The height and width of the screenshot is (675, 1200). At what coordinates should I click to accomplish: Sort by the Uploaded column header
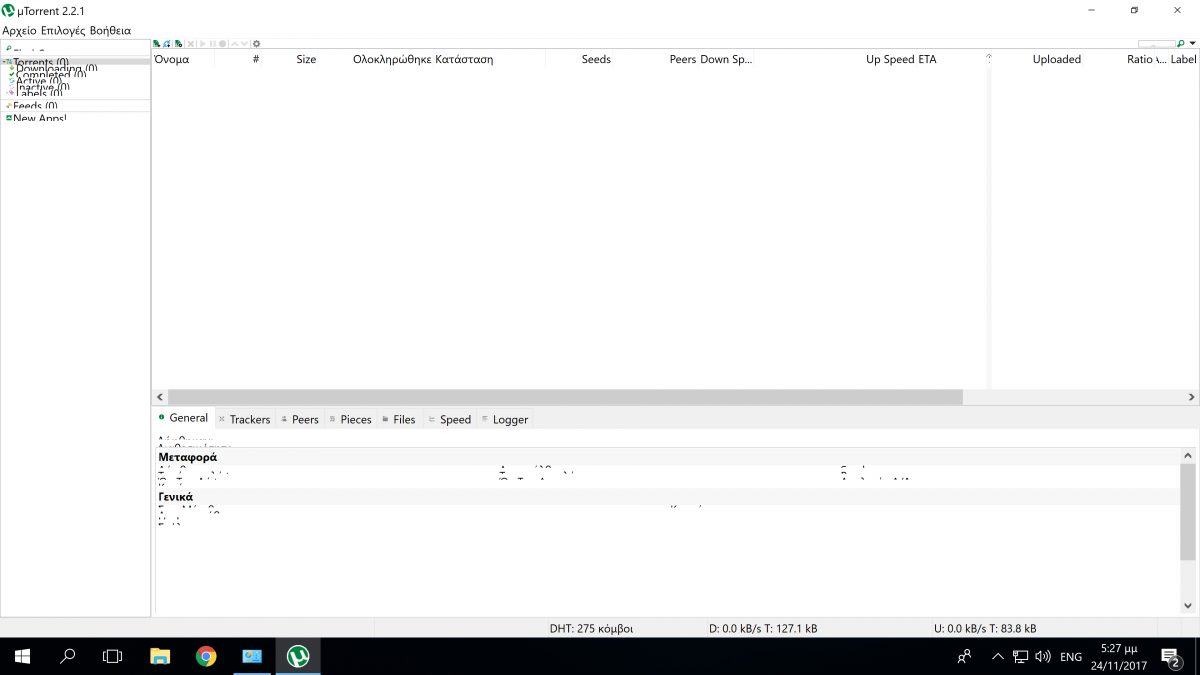point(1057,59)
